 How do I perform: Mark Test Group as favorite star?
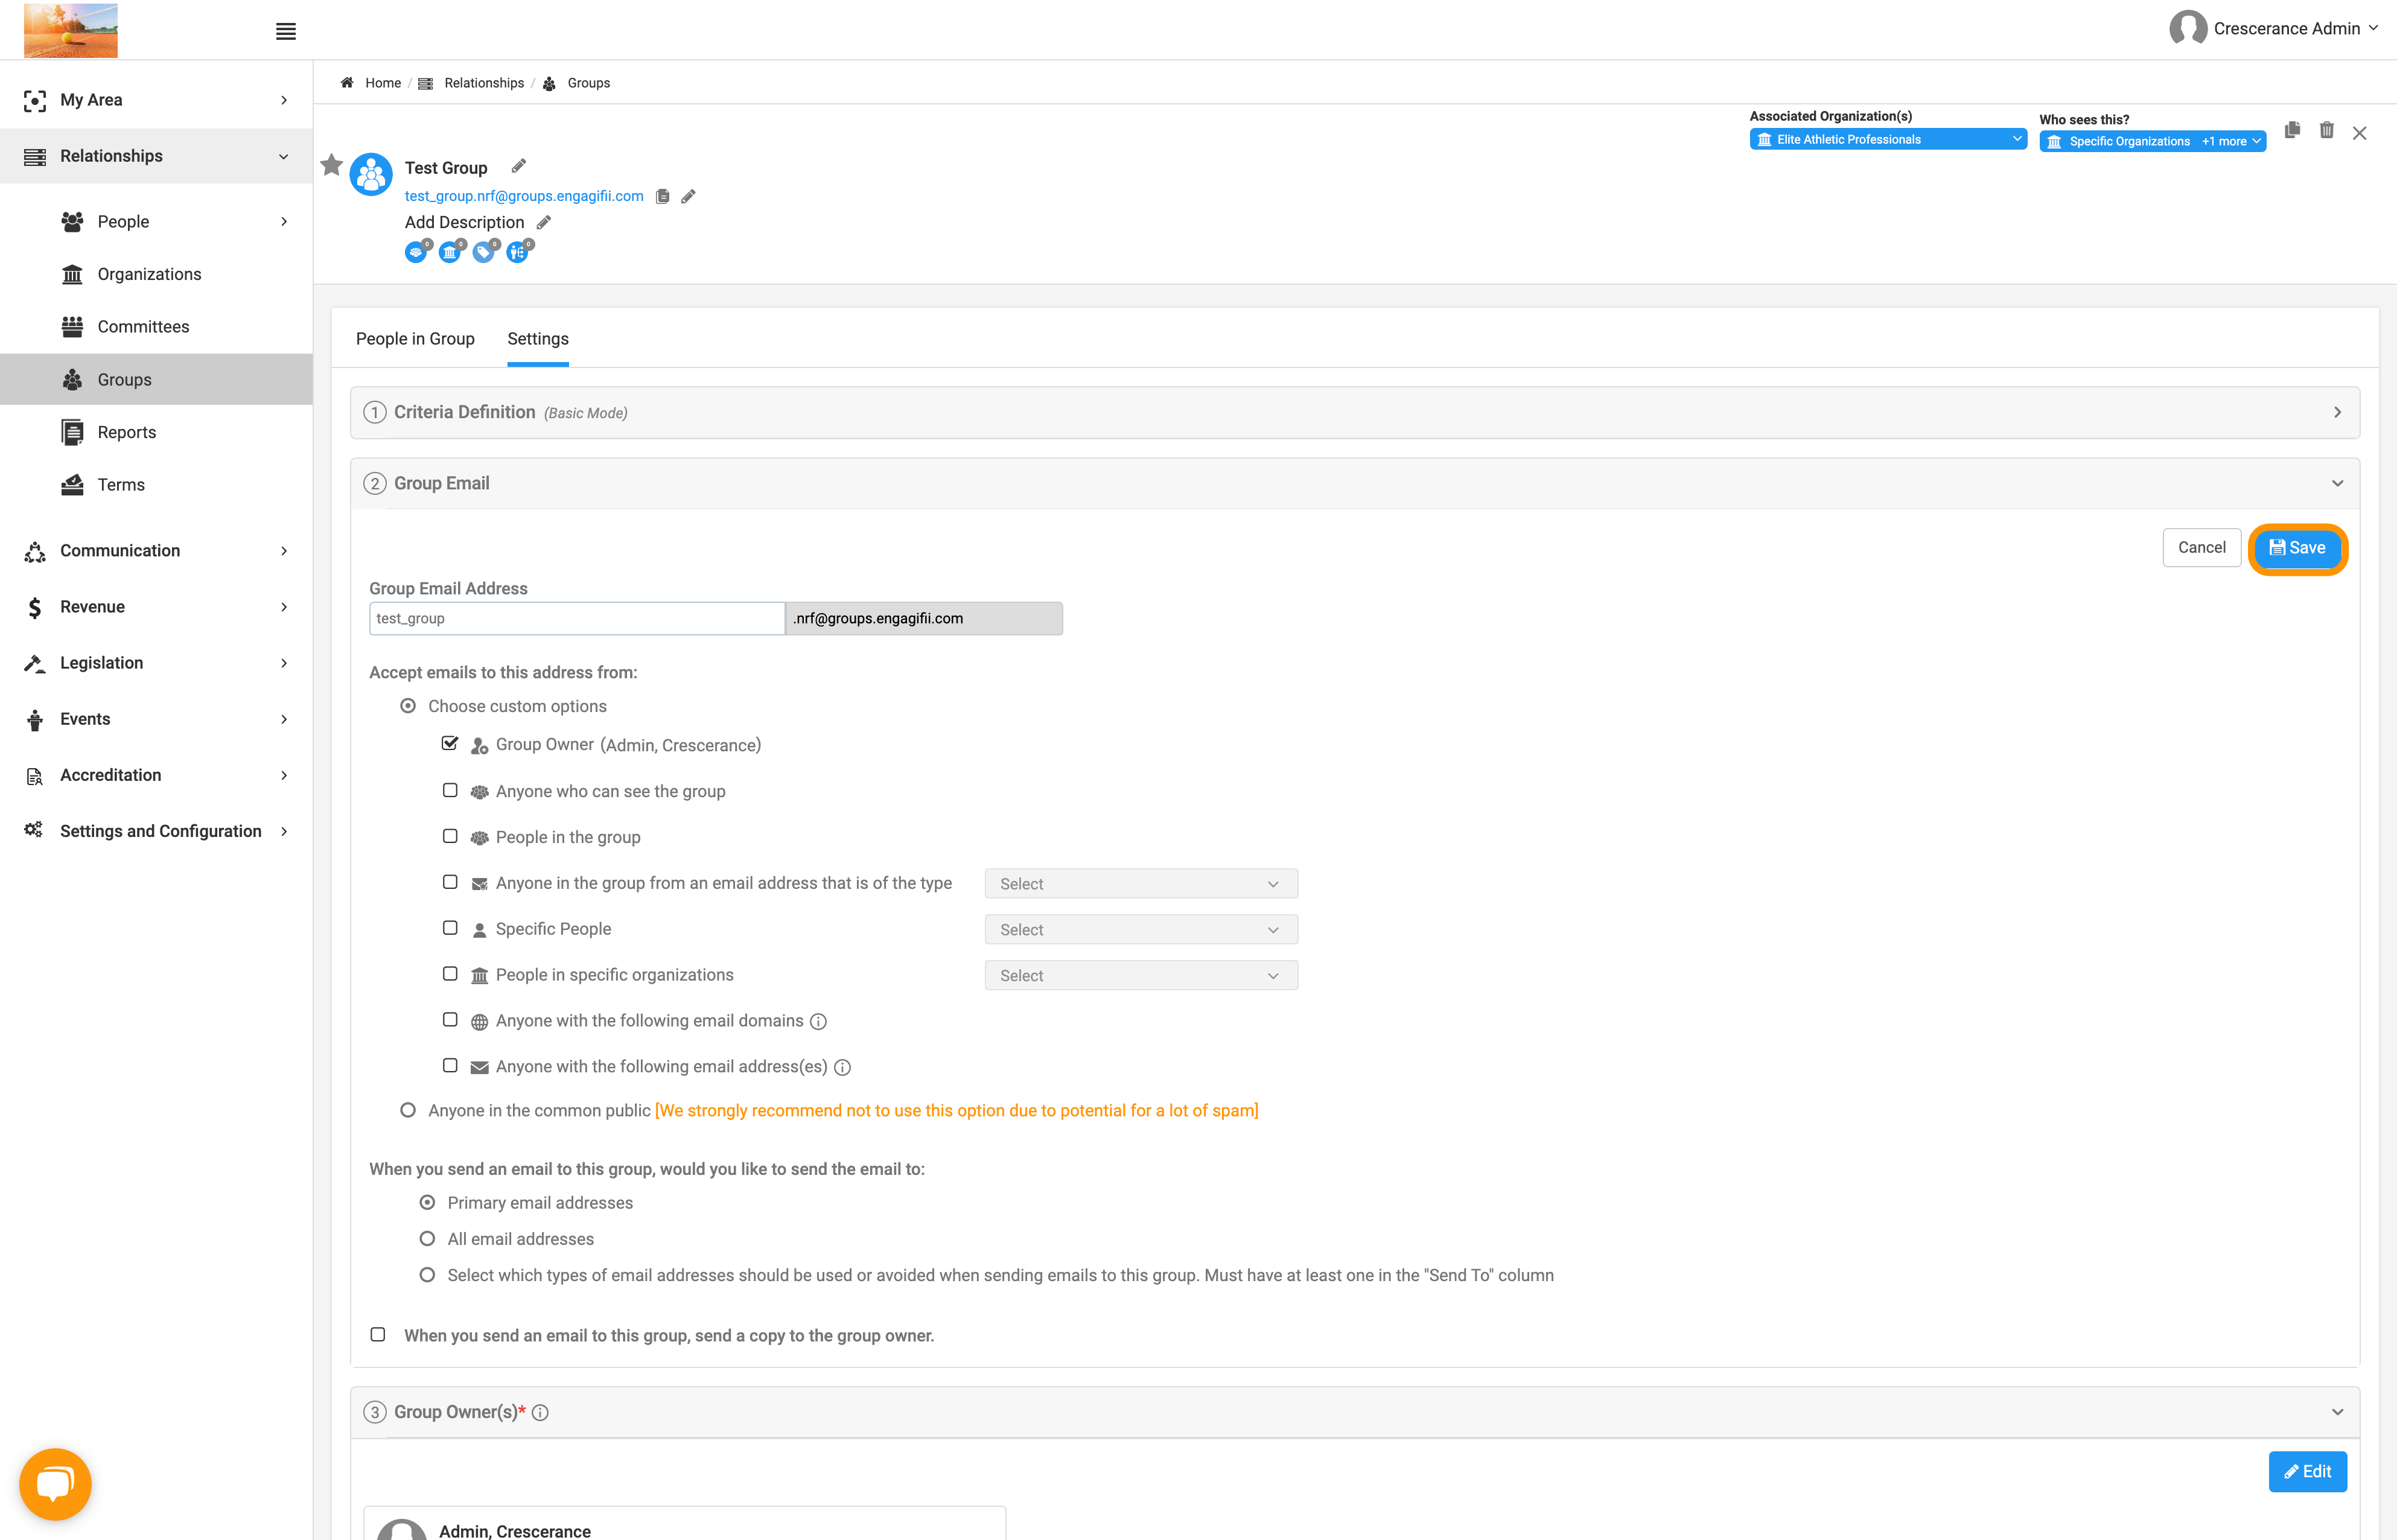pos(332,165)
